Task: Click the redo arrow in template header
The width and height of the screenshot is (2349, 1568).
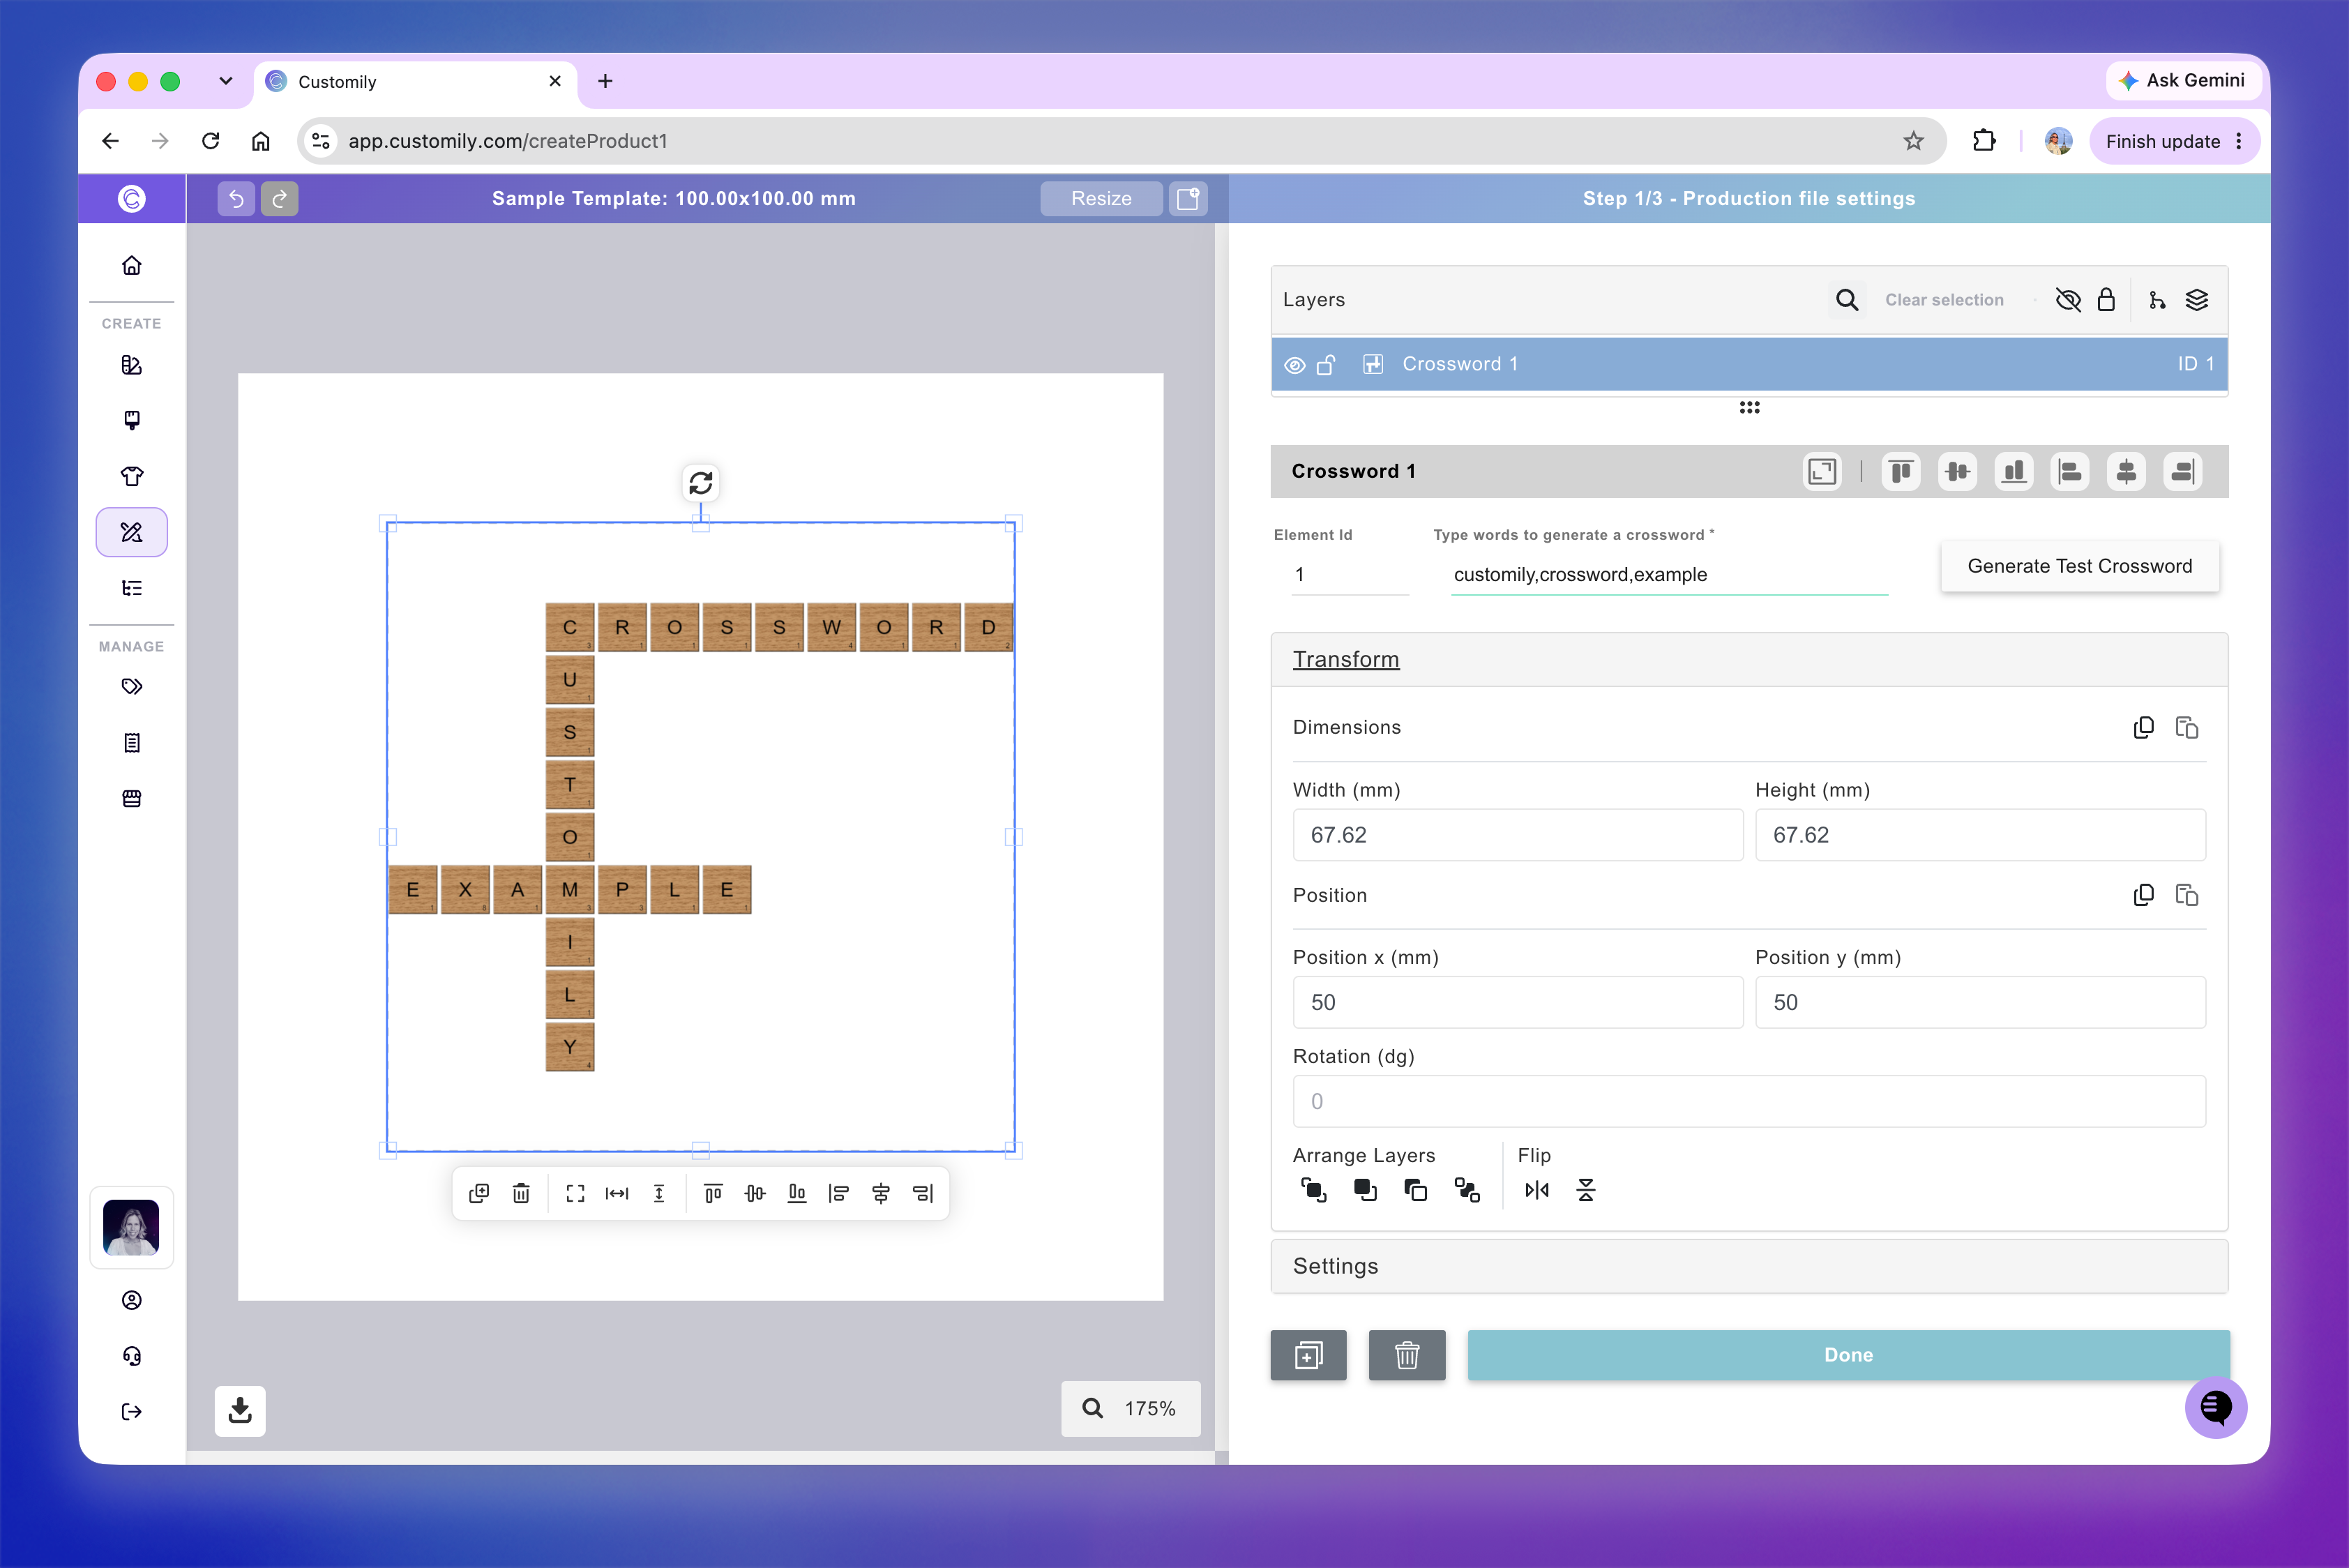Action: (280, 198)
